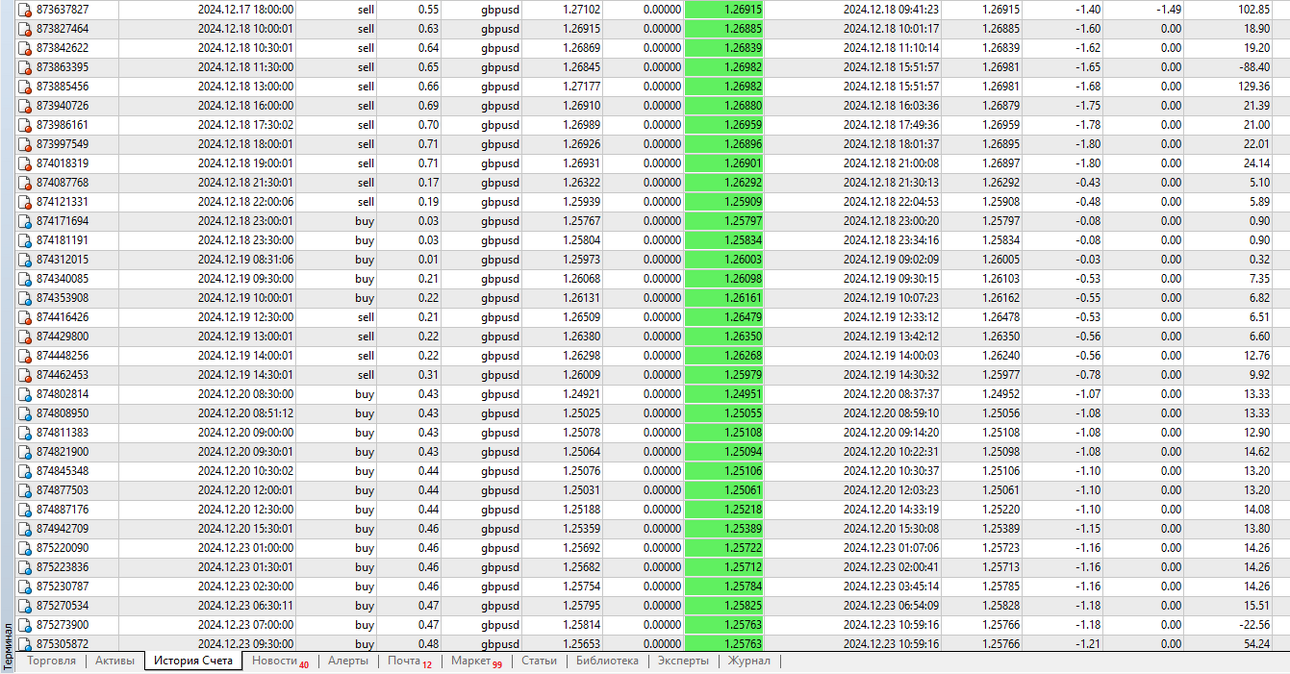1290x674 pixels.
Task: Click ticket number 874811383
Action: point(62,433)
